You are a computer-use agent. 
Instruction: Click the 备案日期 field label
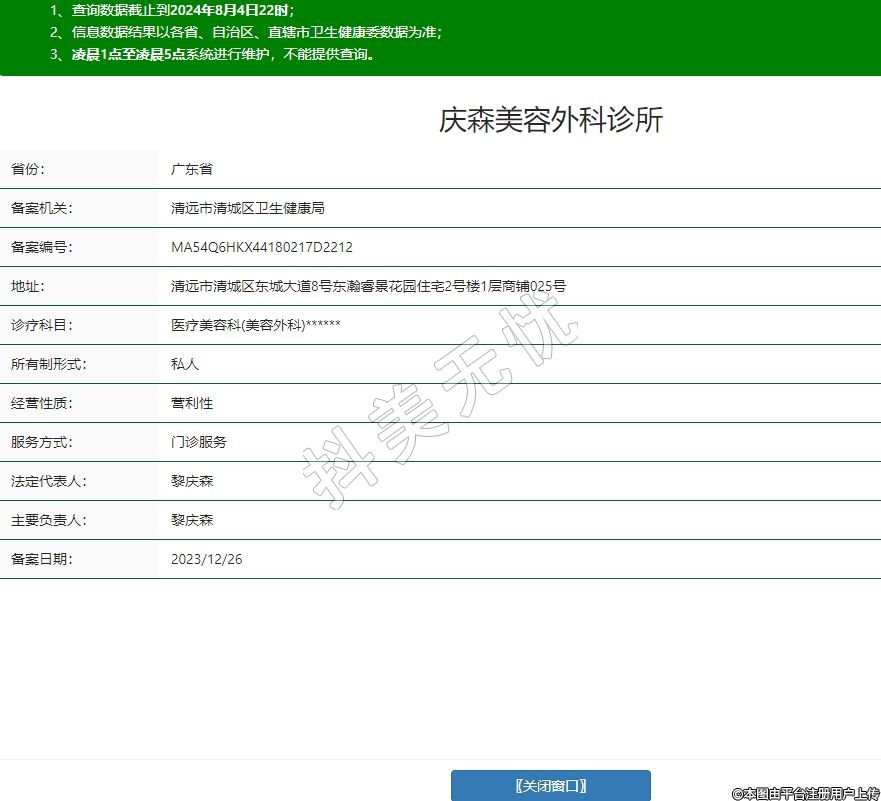tap(42, 559)
